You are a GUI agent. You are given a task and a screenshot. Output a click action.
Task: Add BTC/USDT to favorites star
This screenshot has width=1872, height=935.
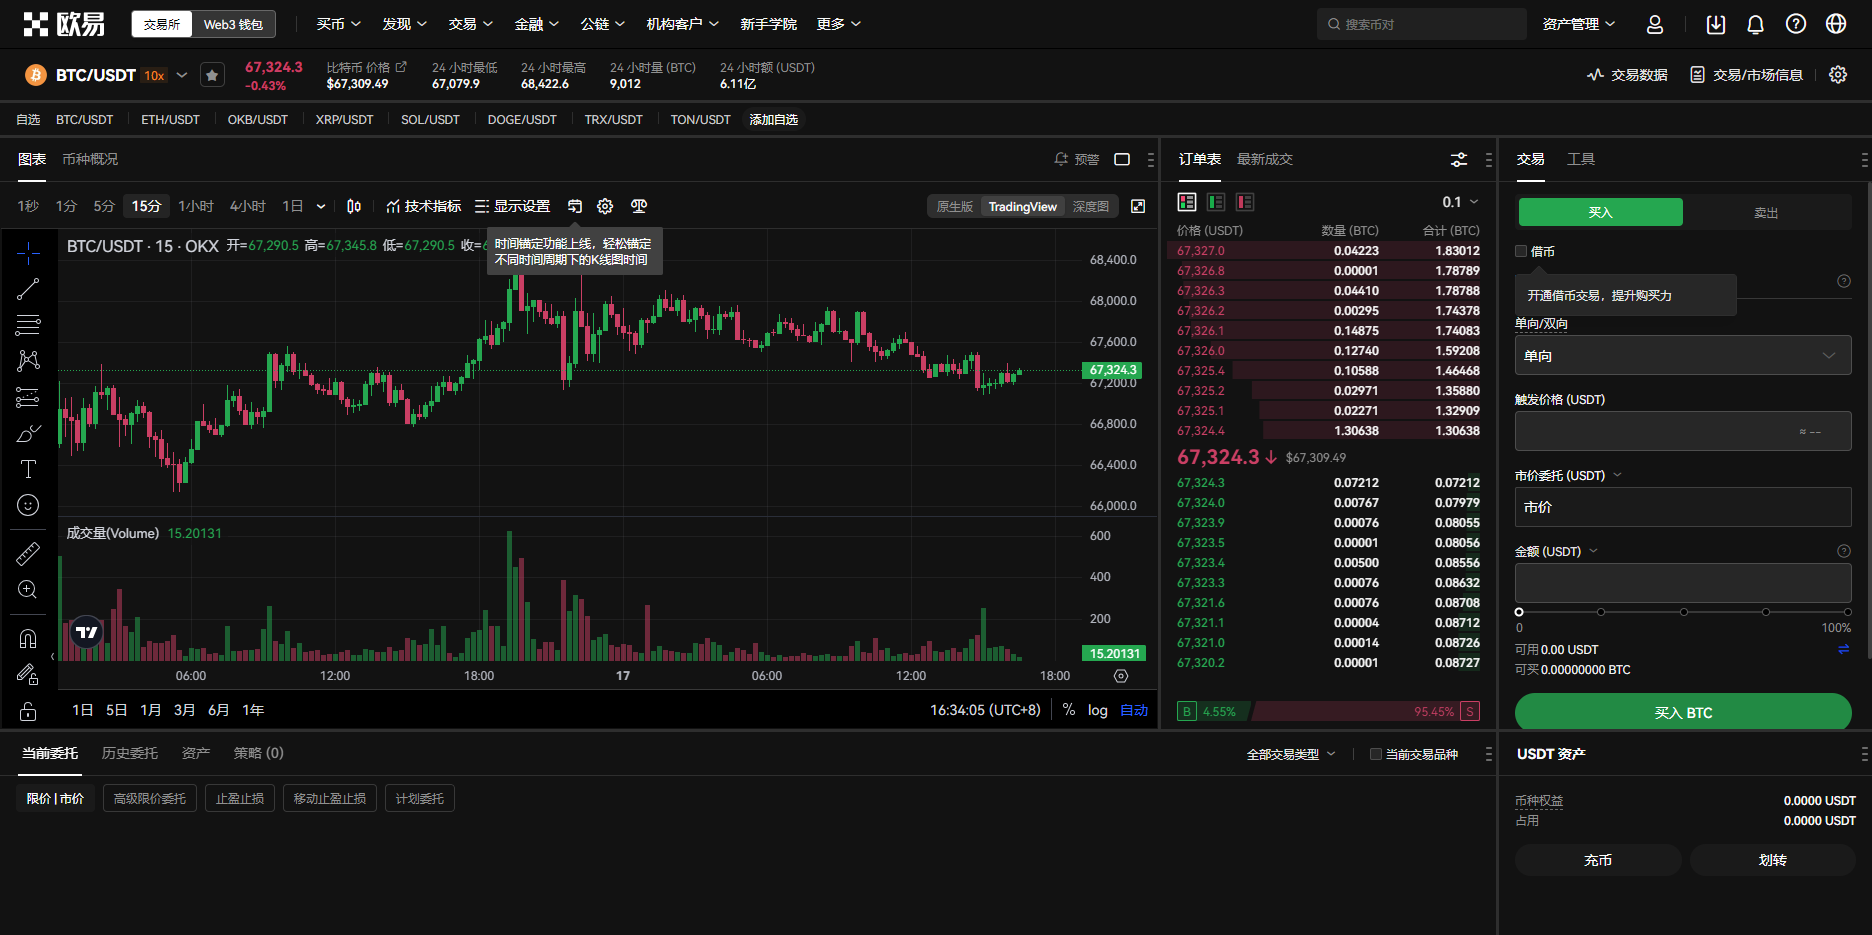[x=212, y=75]
